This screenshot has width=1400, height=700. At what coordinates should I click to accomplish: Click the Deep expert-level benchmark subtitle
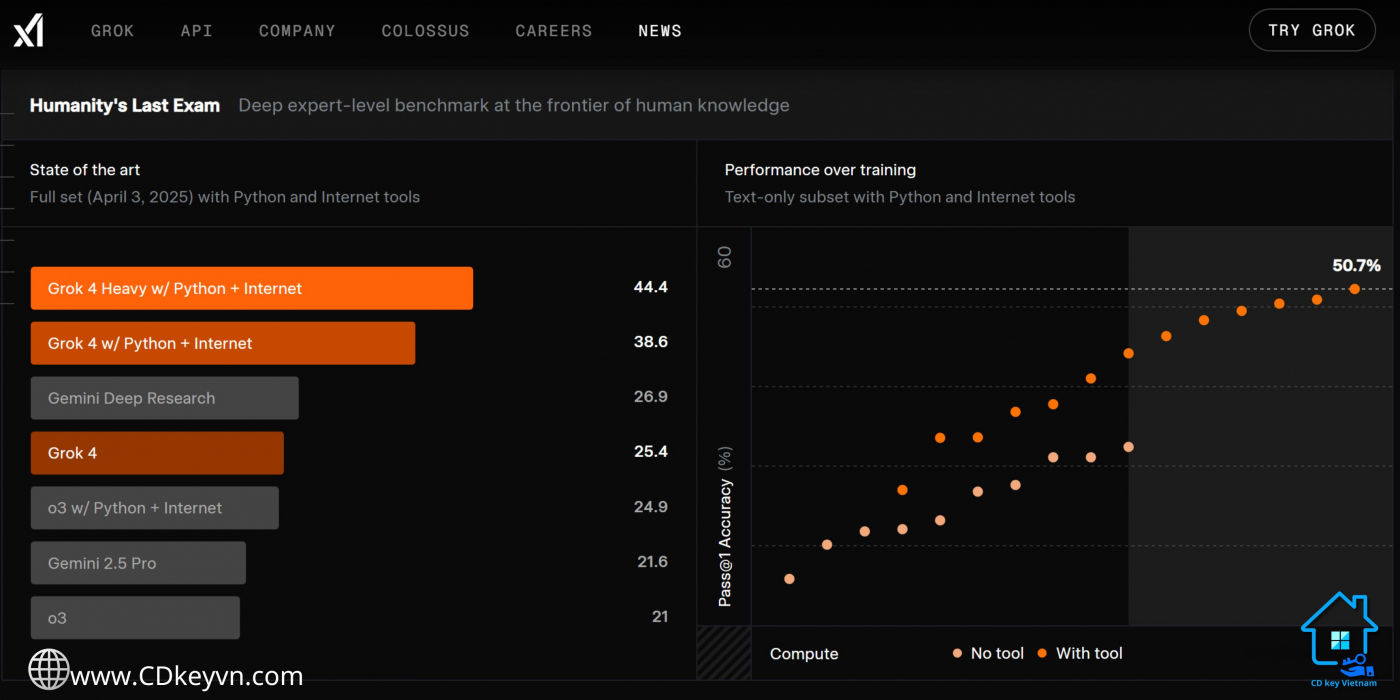click(x=514, y=105)
